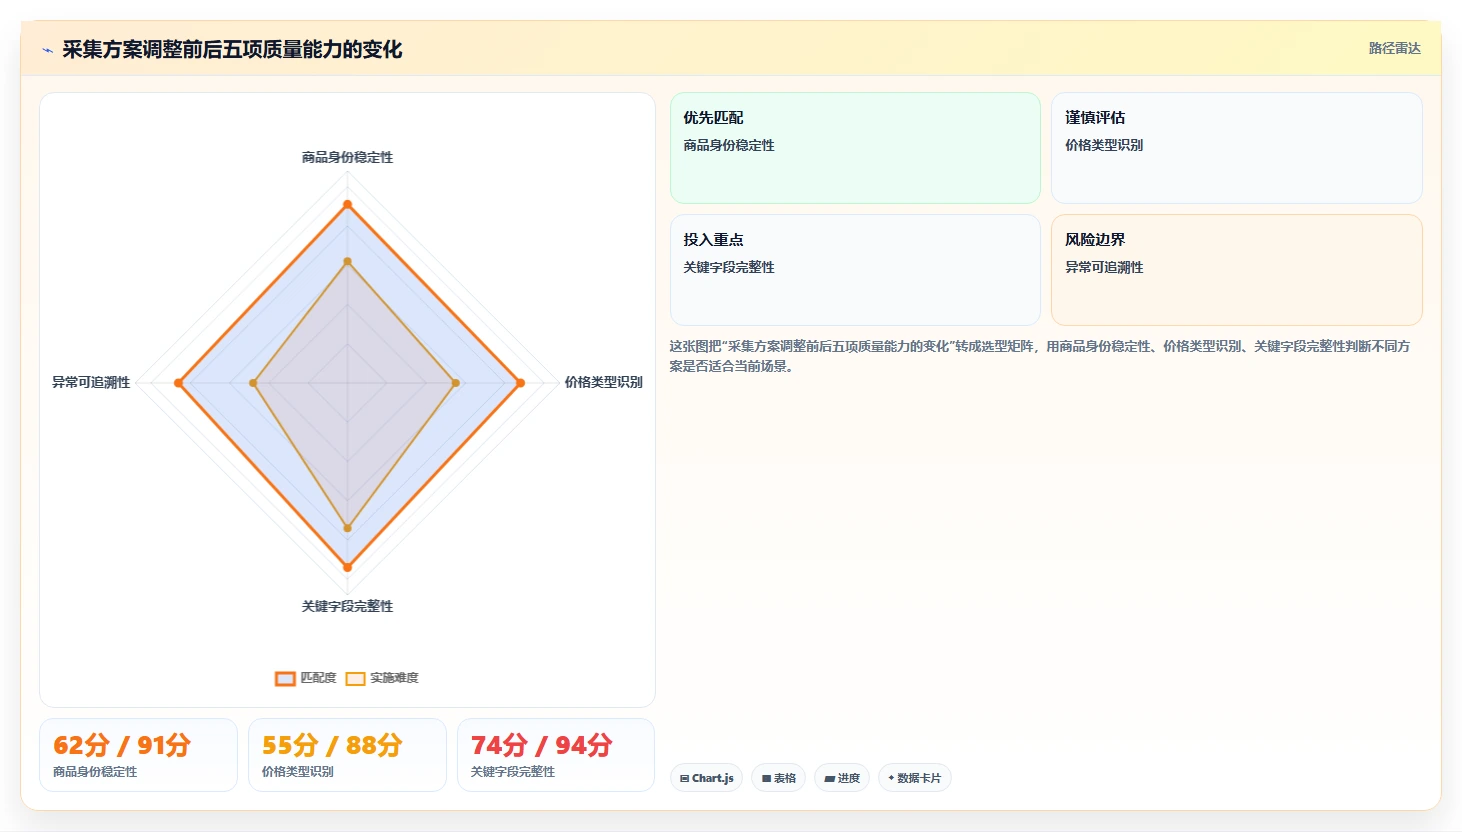Viewport: 1462px width, 832px height.
Task: Toggle the 实施难度 legend swatch
Action: click(355, 678)
